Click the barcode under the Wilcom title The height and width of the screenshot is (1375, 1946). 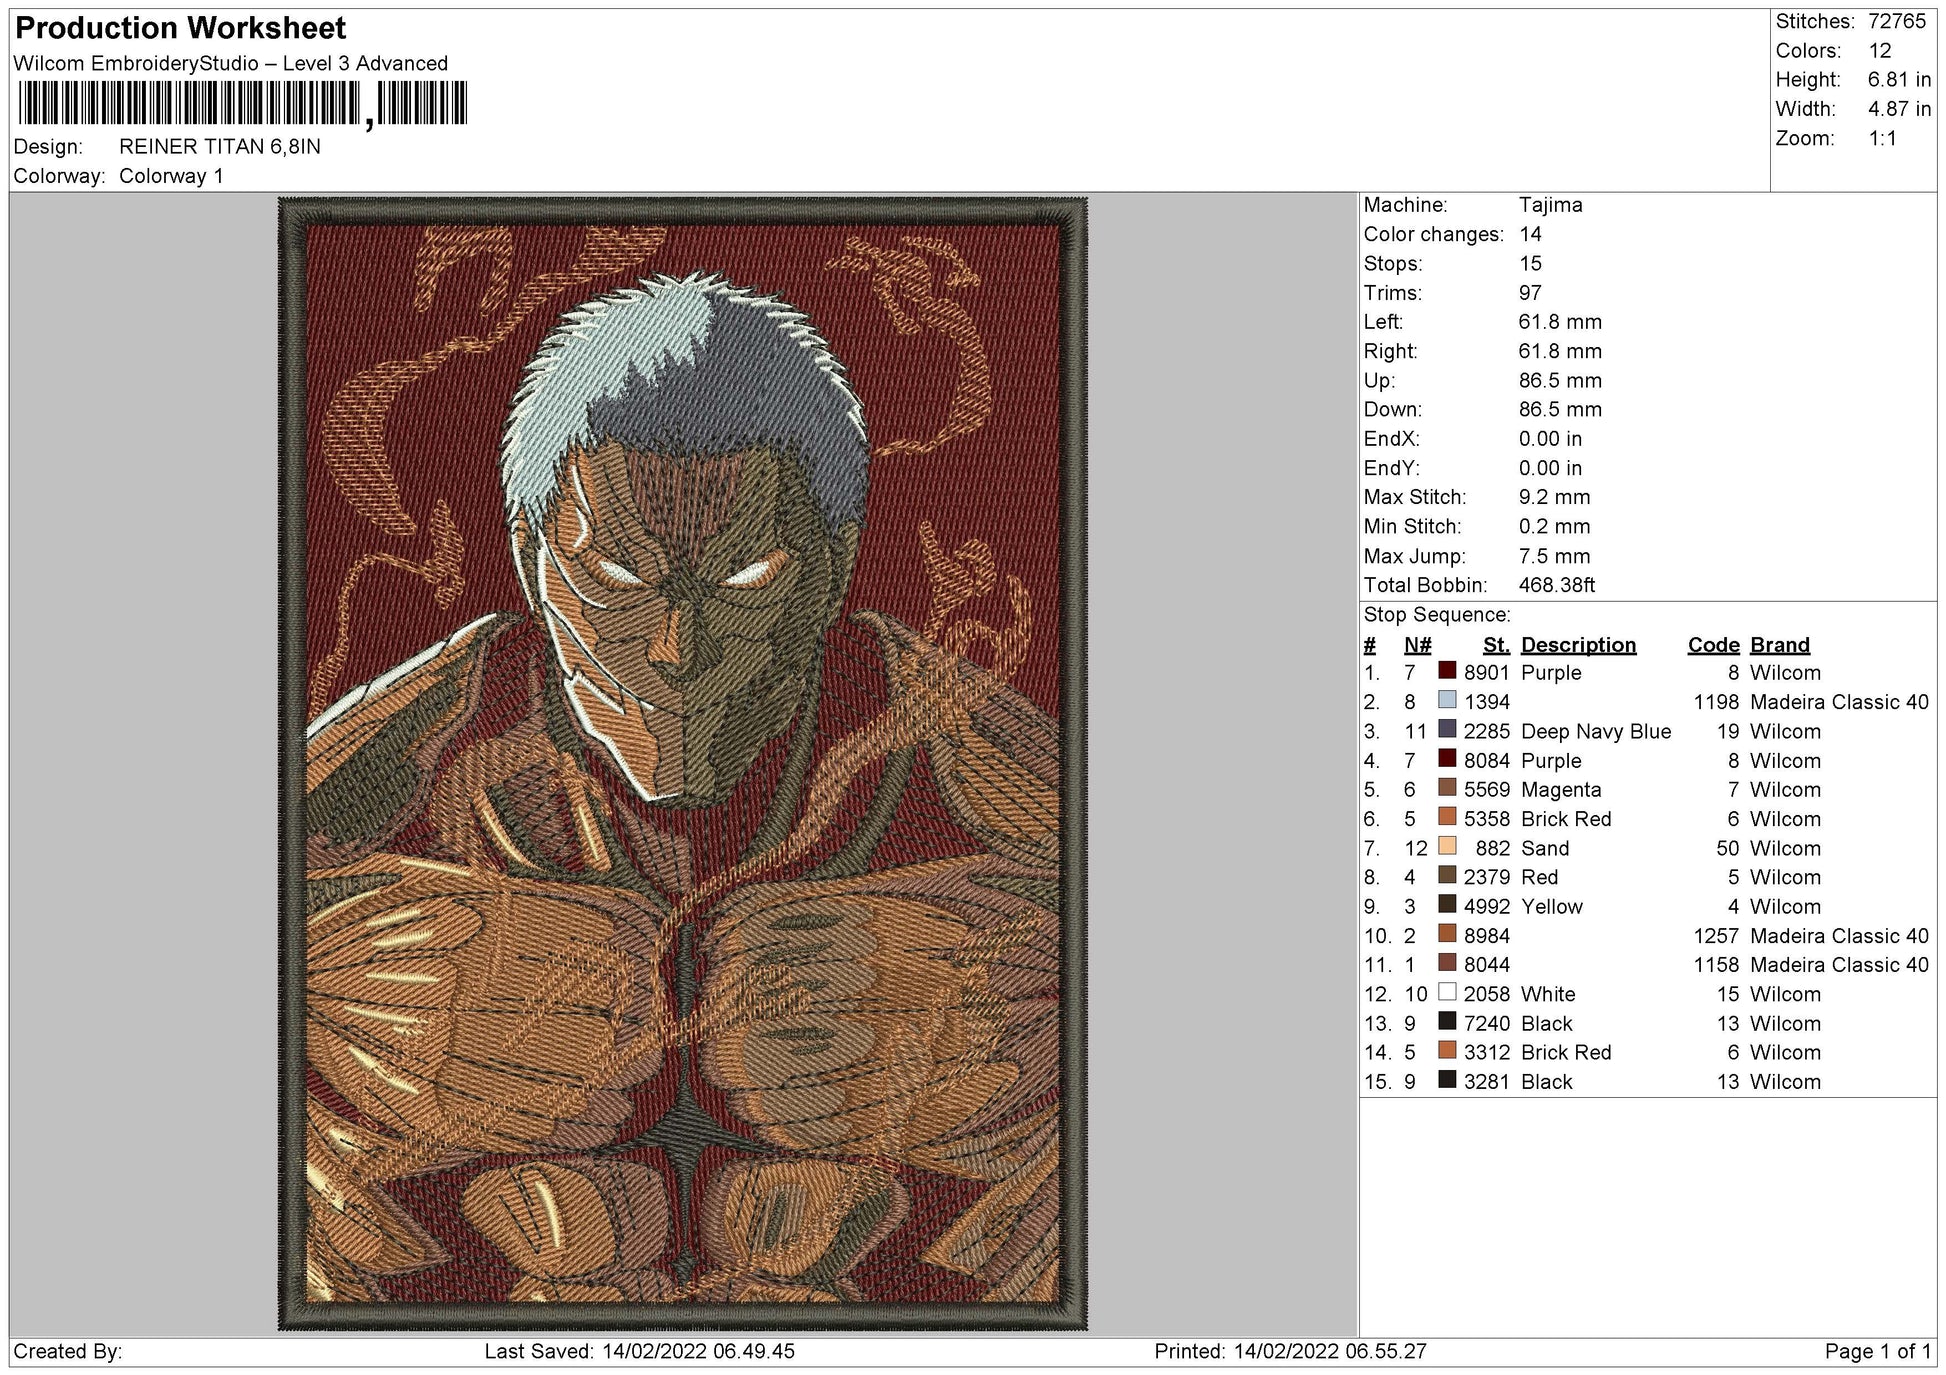243,103
